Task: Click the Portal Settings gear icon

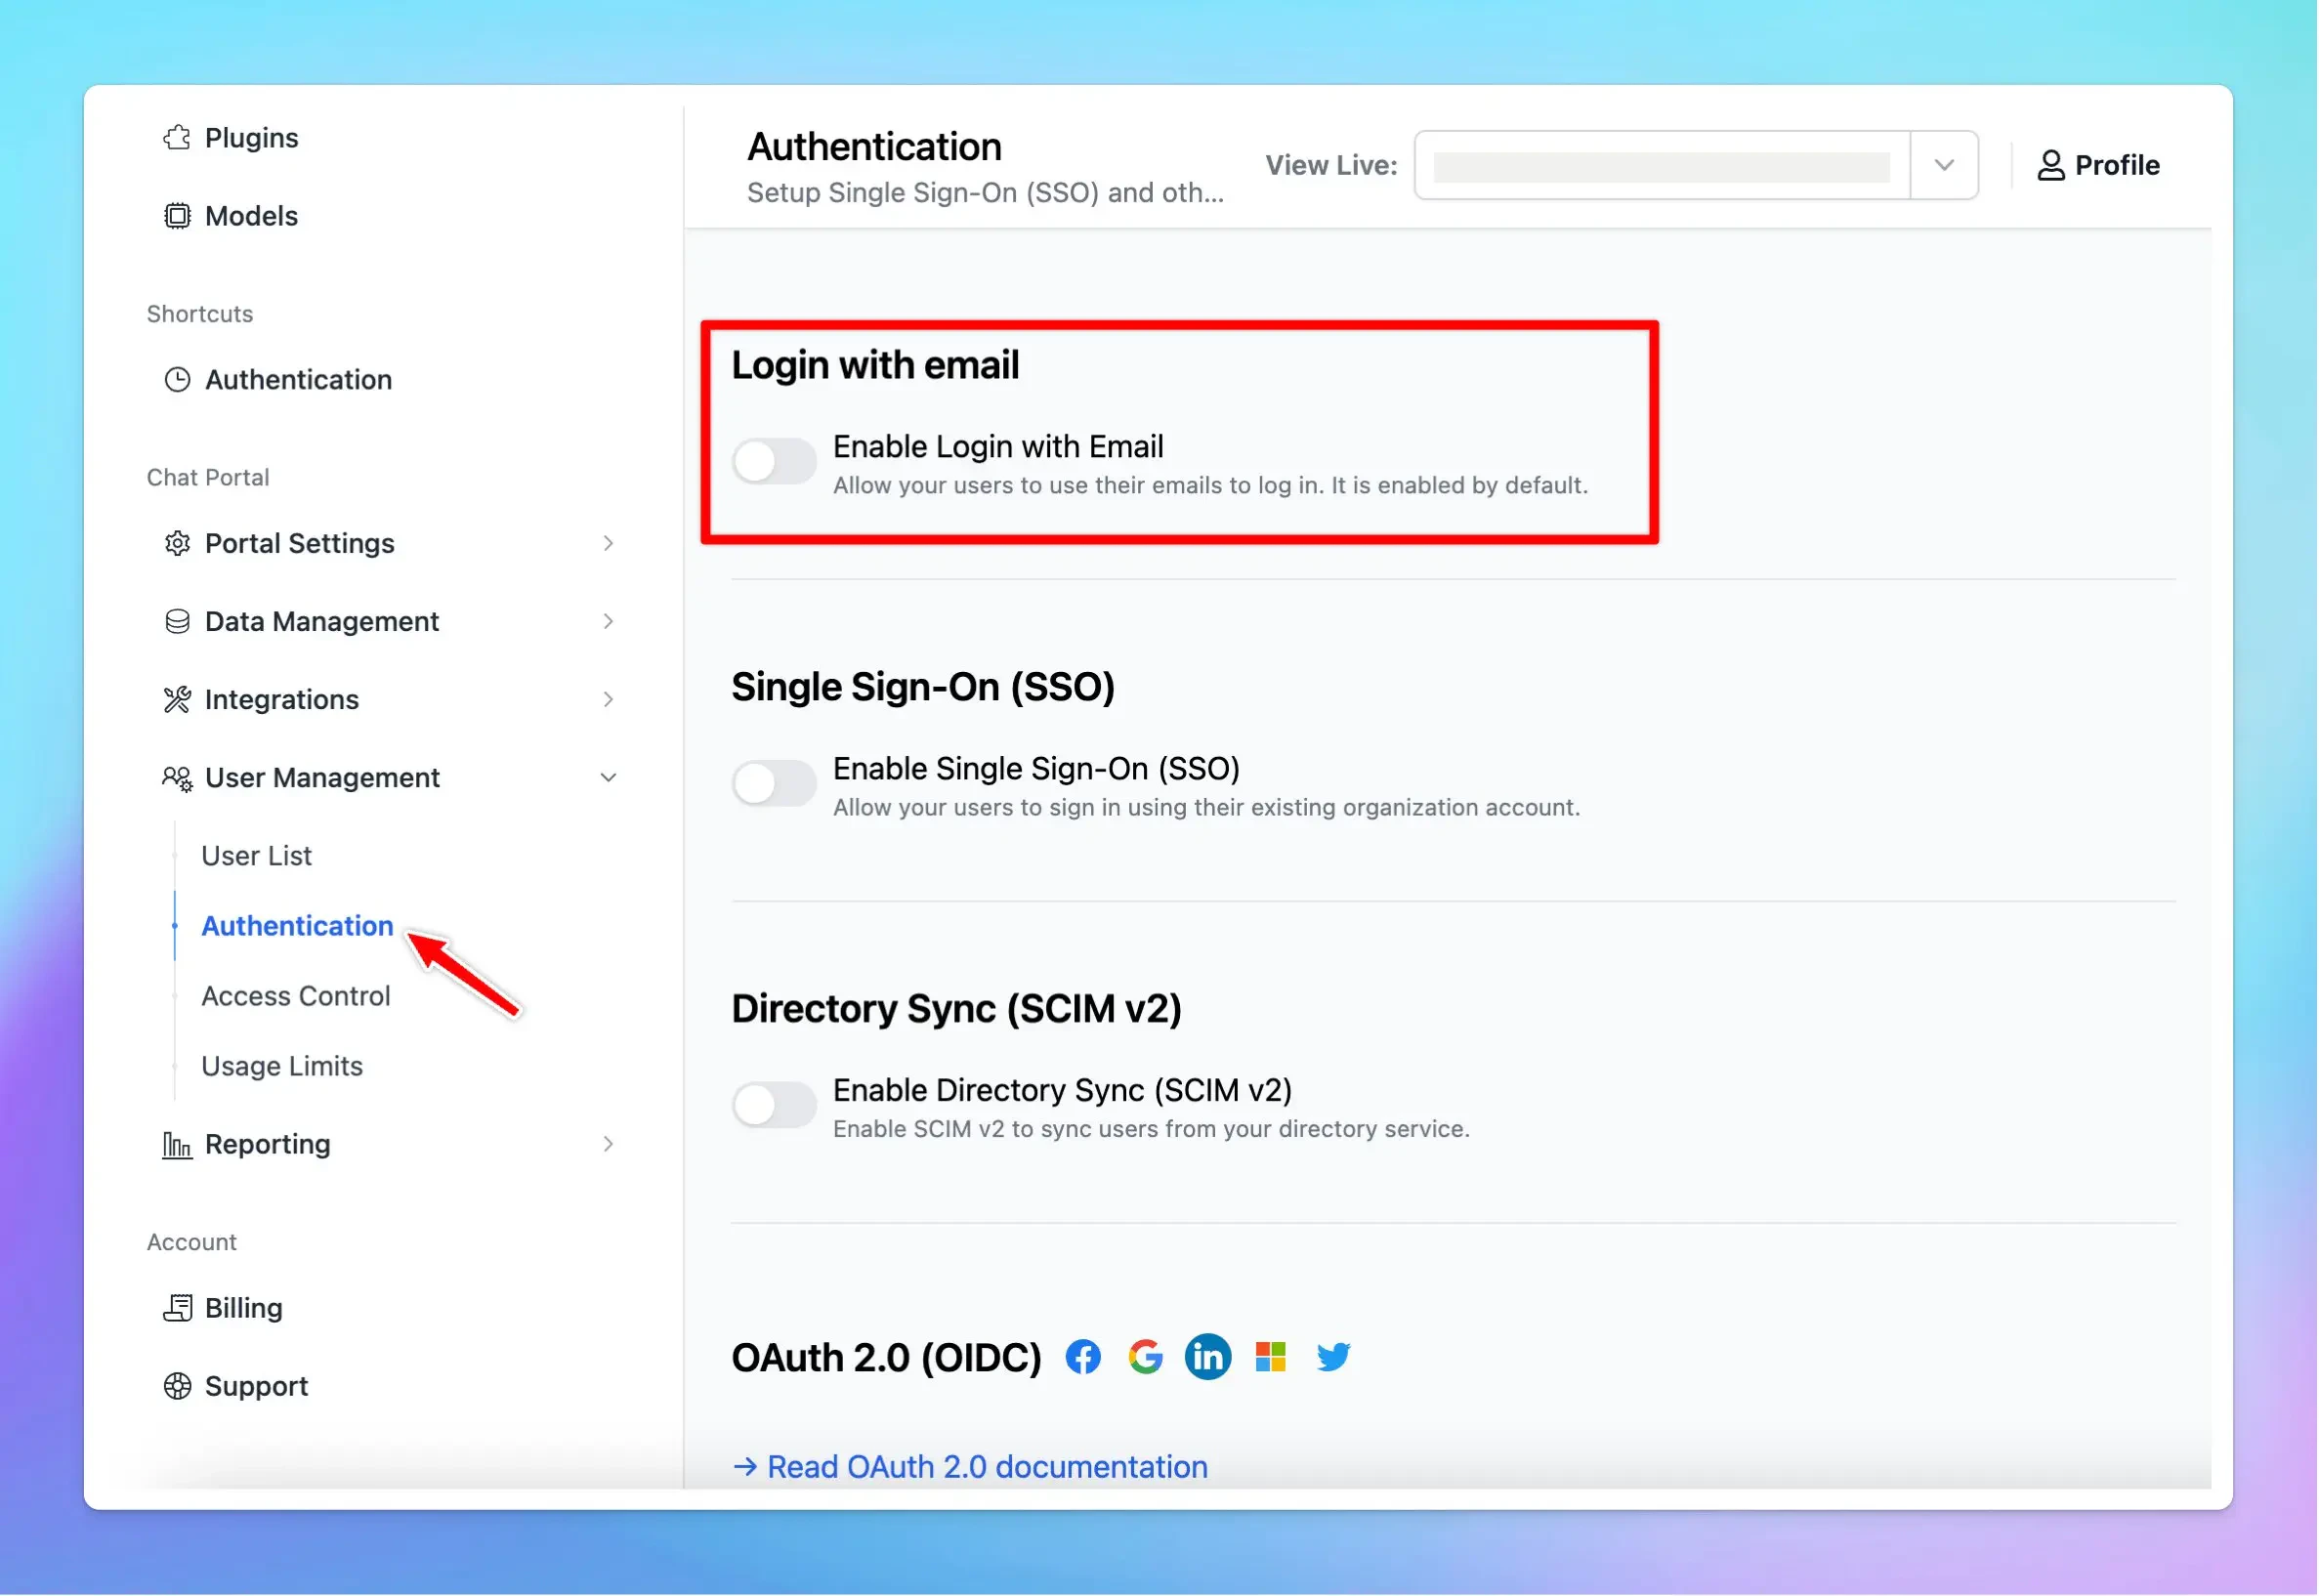Action: click(x=177, y=543)
